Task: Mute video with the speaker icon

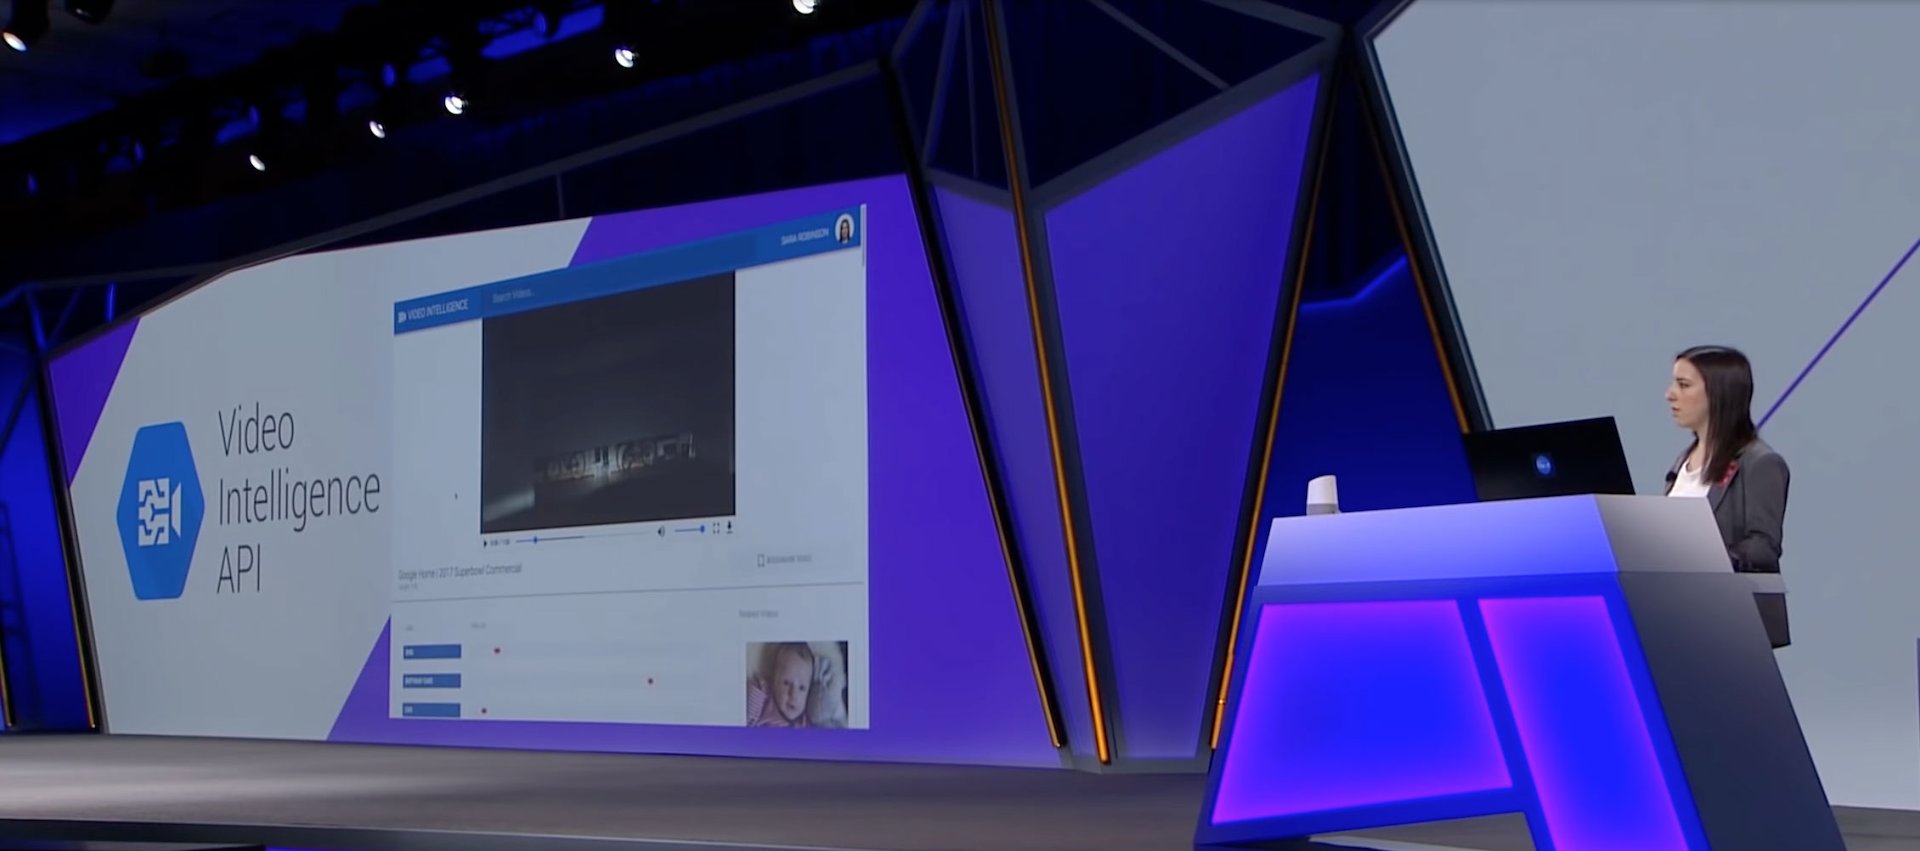Action: point(660,532)
